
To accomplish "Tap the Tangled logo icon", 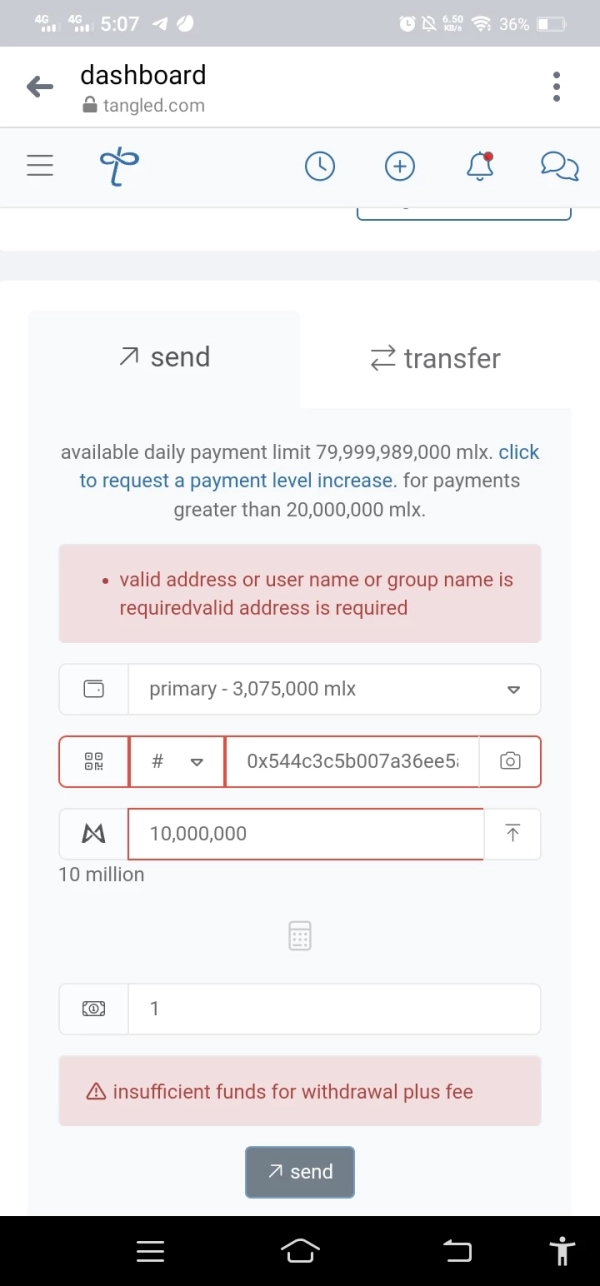I will point(119,166).
